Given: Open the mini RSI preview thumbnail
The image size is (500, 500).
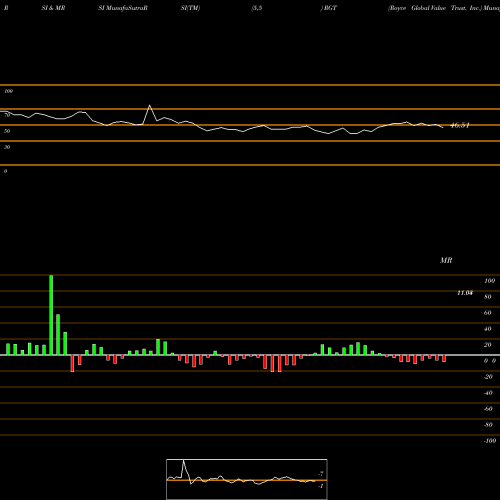Looking at the screenshot, I should pyautogui.click(x=247, y=479).
